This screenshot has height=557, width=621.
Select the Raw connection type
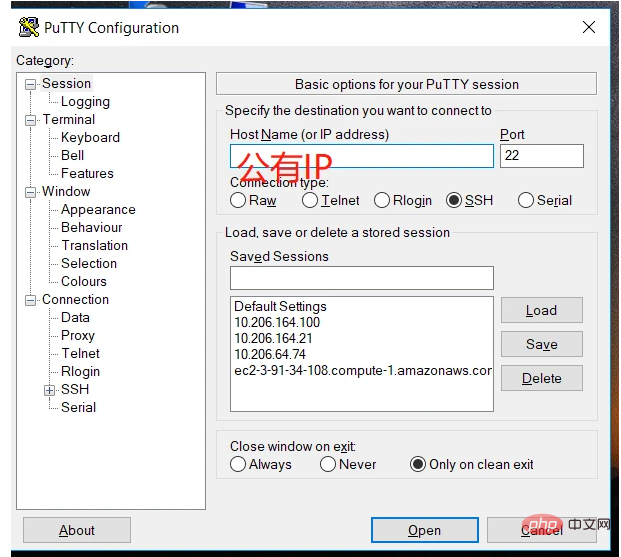[238, 200]
